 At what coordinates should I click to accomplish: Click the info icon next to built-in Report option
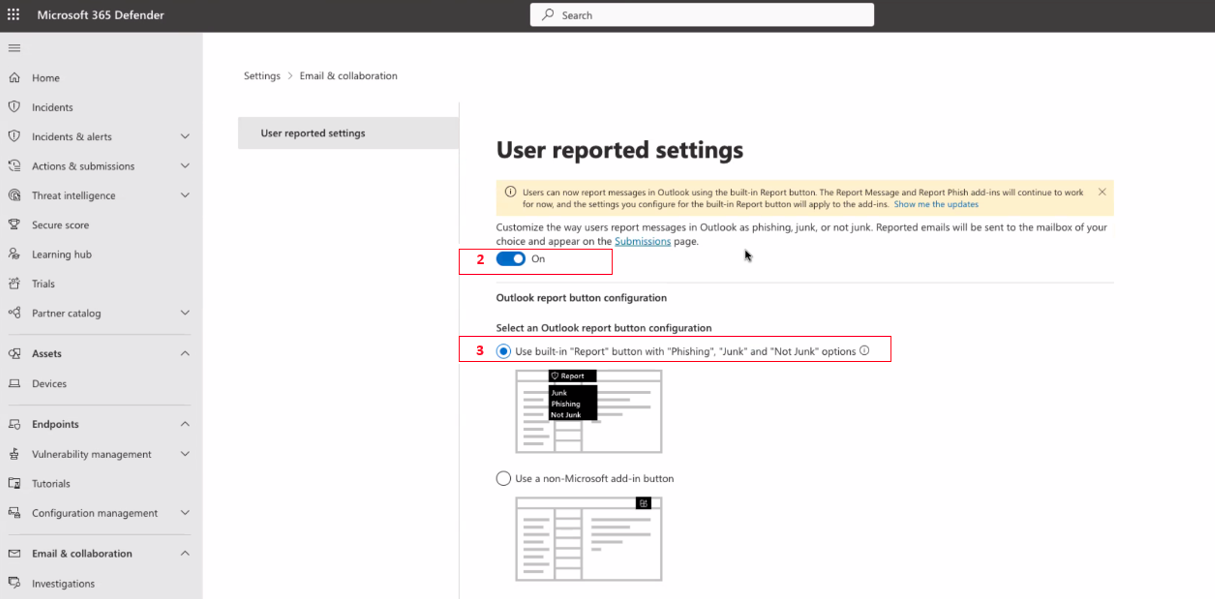865,351
